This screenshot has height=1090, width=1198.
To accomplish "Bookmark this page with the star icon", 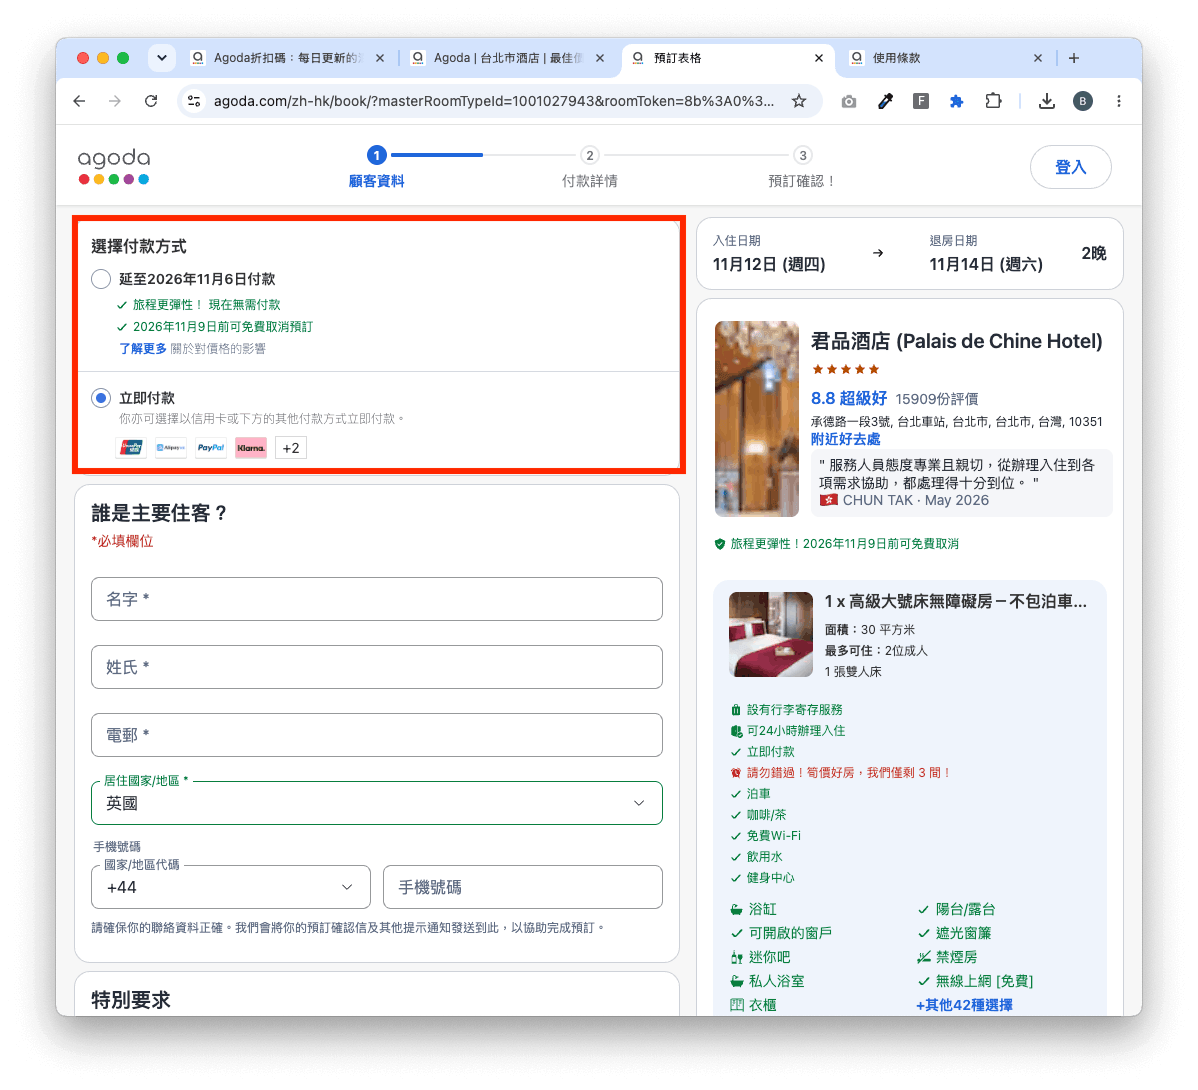I will coord(799,101).
